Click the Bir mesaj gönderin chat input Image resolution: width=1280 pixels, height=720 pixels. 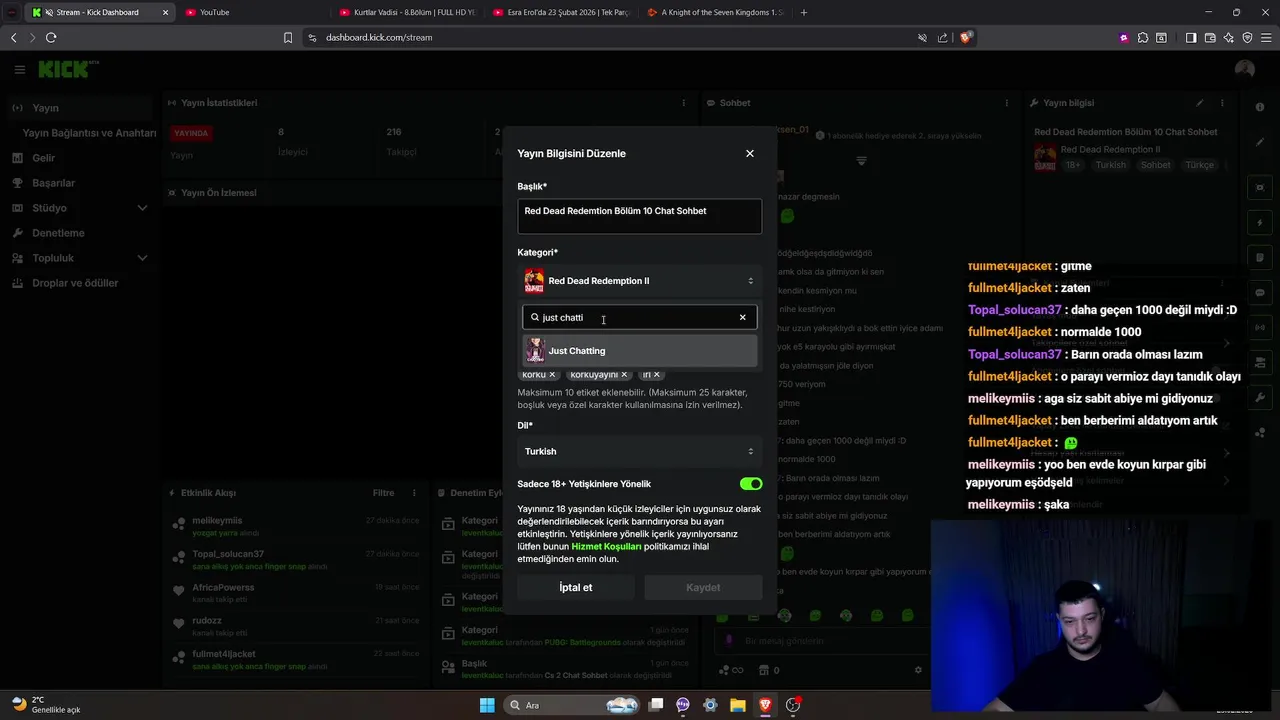820,641
